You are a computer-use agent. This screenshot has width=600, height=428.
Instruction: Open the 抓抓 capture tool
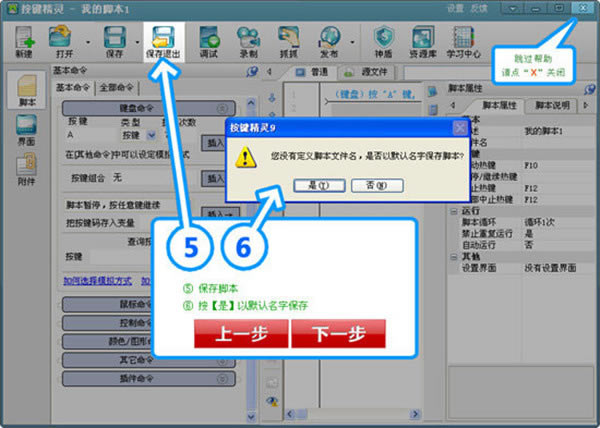289,42
